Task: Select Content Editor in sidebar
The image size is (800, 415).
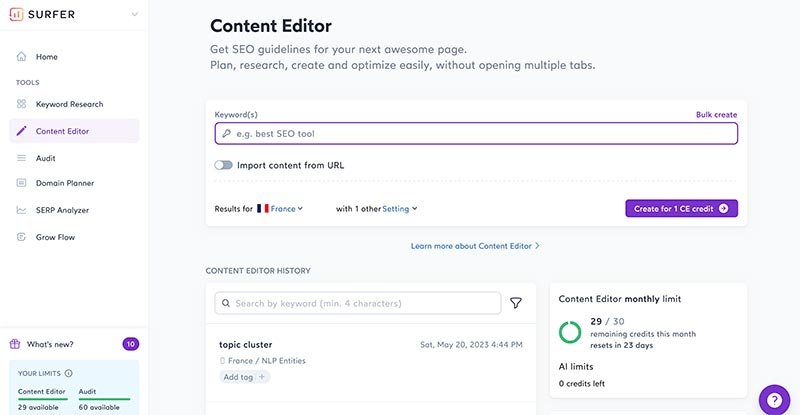Action: [x=74, y=131]
